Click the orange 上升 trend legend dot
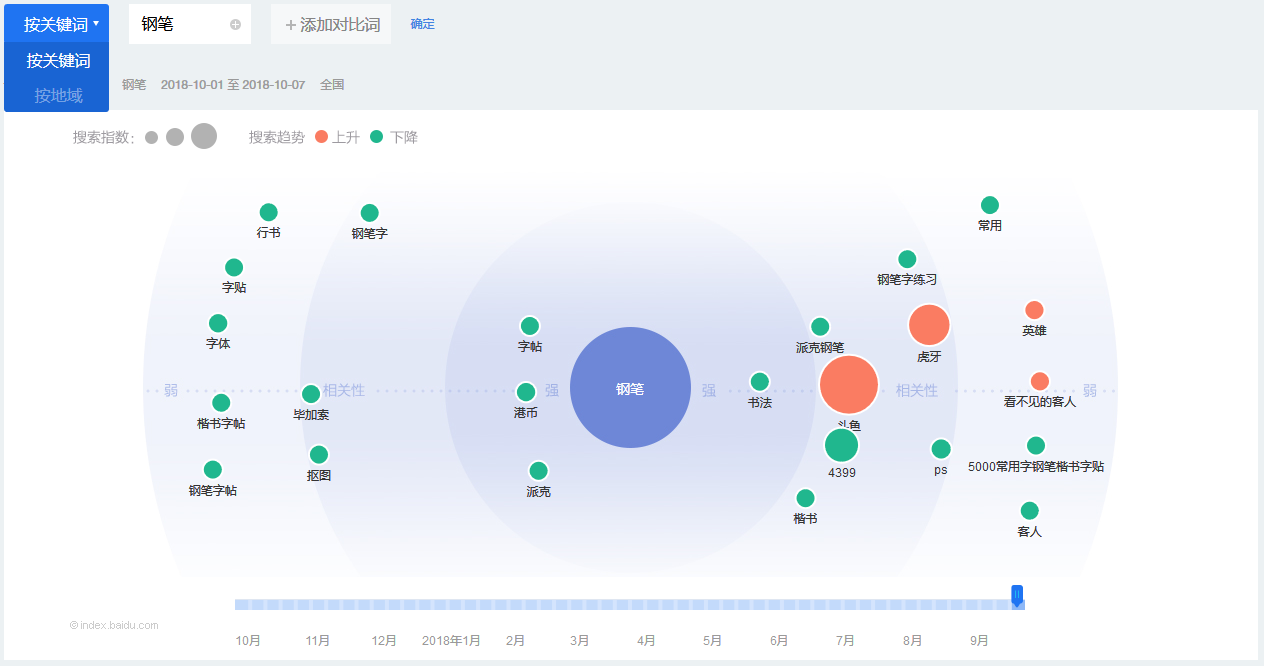This screenshot has width=1264, height=666. point(321,137)
